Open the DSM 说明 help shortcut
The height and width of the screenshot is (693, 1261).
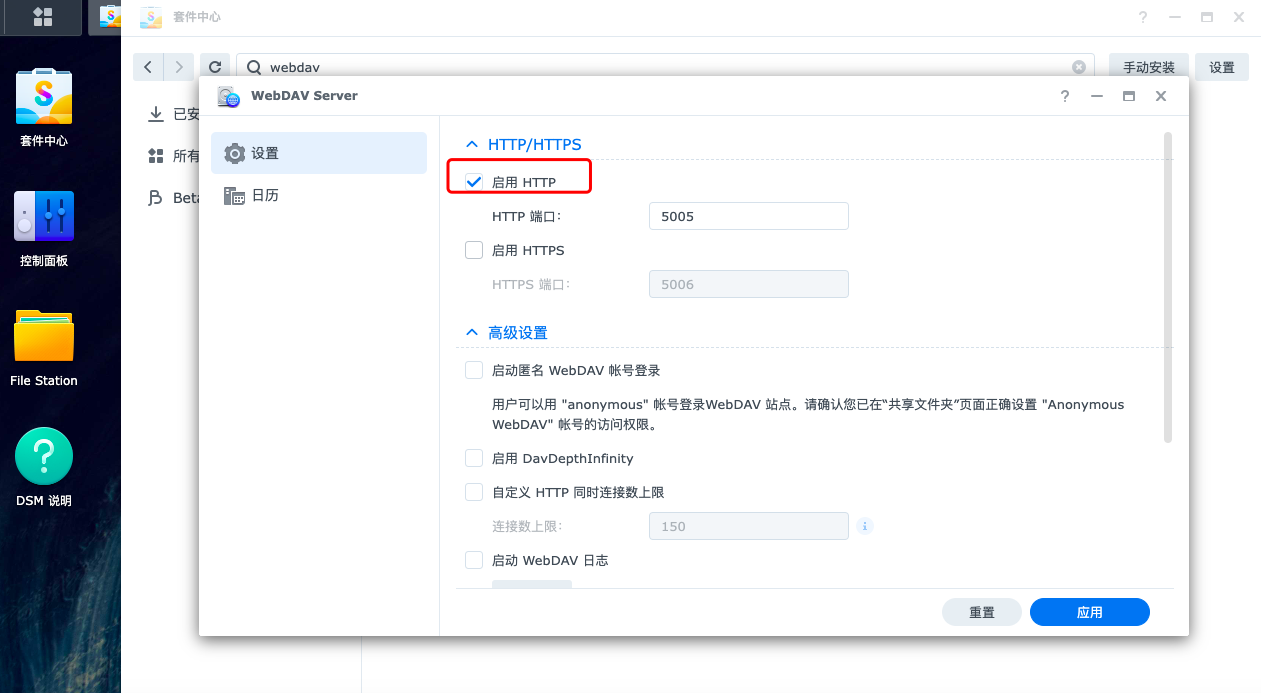[x=44, y=468]
